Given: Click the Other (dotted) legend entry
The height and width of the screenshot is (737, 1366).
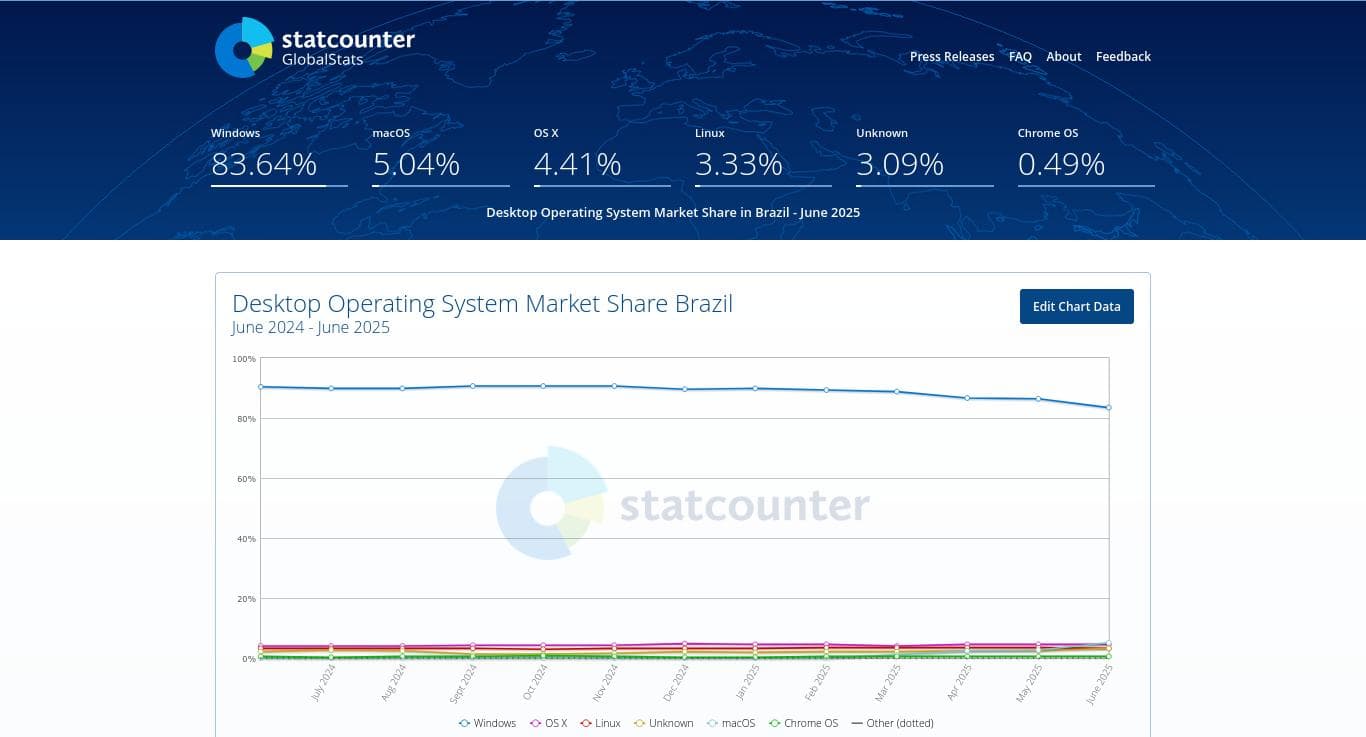Looking at the screenshot, I should pos(892,723).
